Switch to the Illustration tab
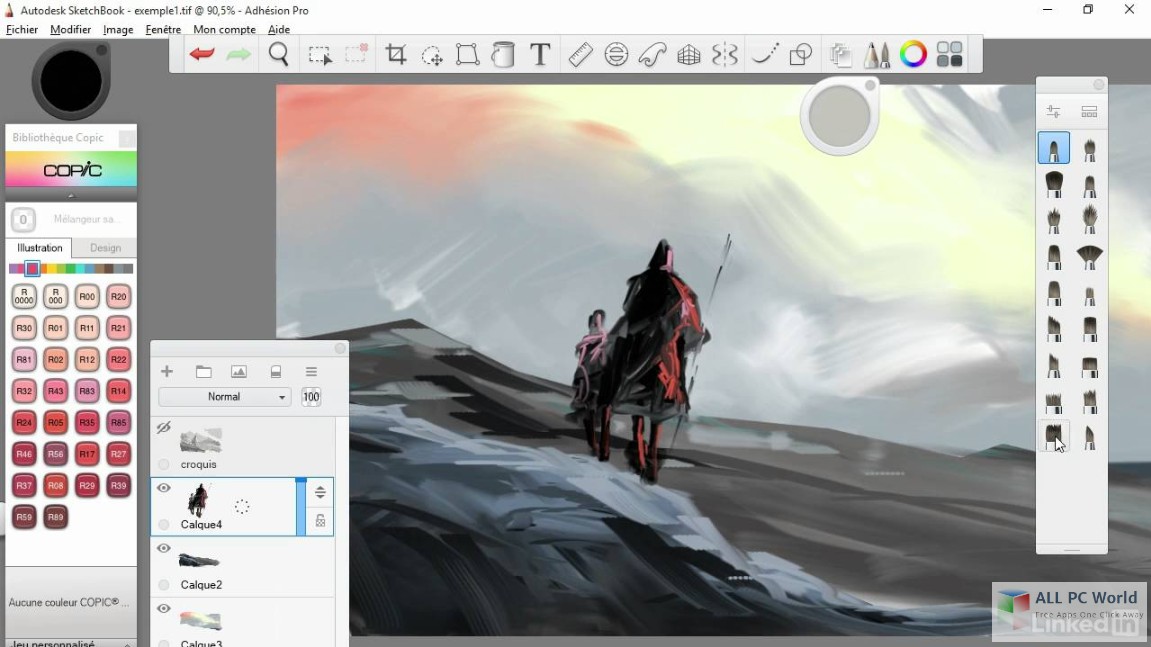This screenshot has width=1151, height=647. [x=40, y=247]
